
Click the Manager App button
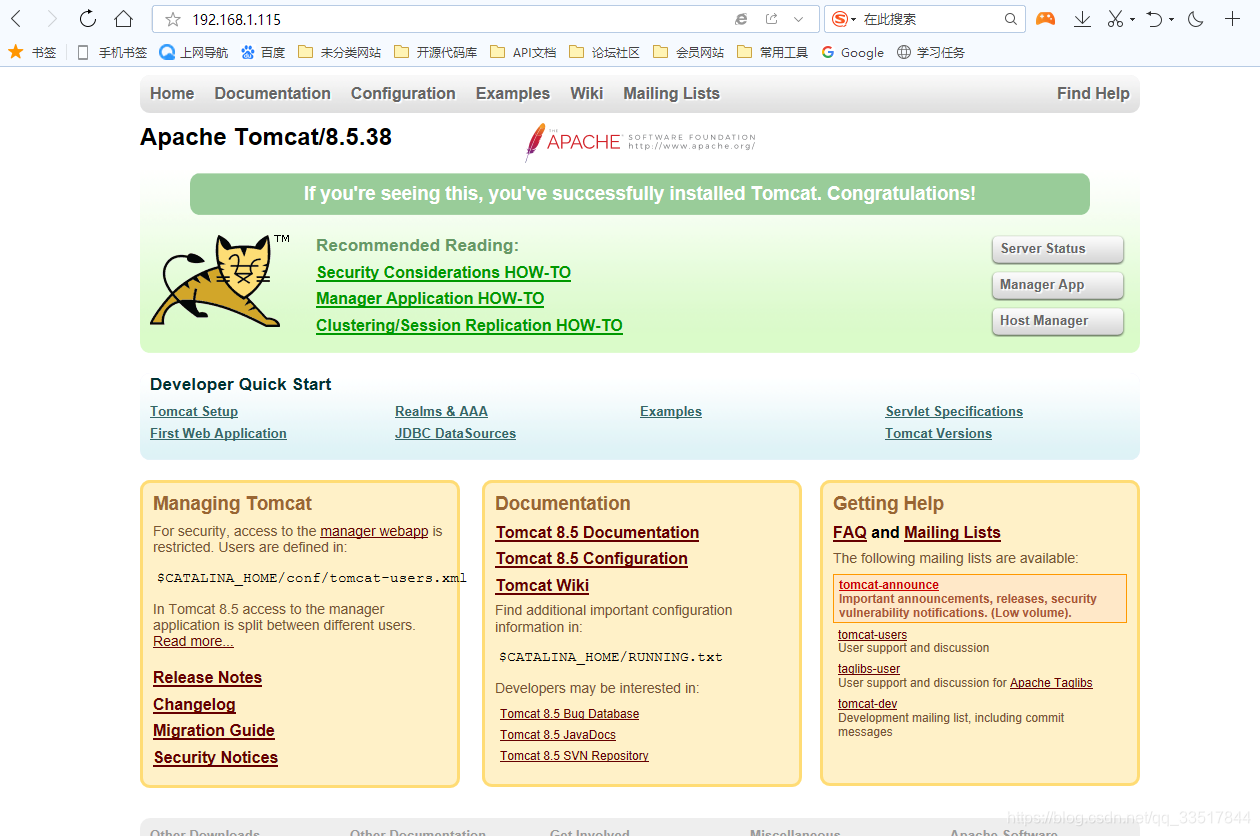[x=1058, y=285]
